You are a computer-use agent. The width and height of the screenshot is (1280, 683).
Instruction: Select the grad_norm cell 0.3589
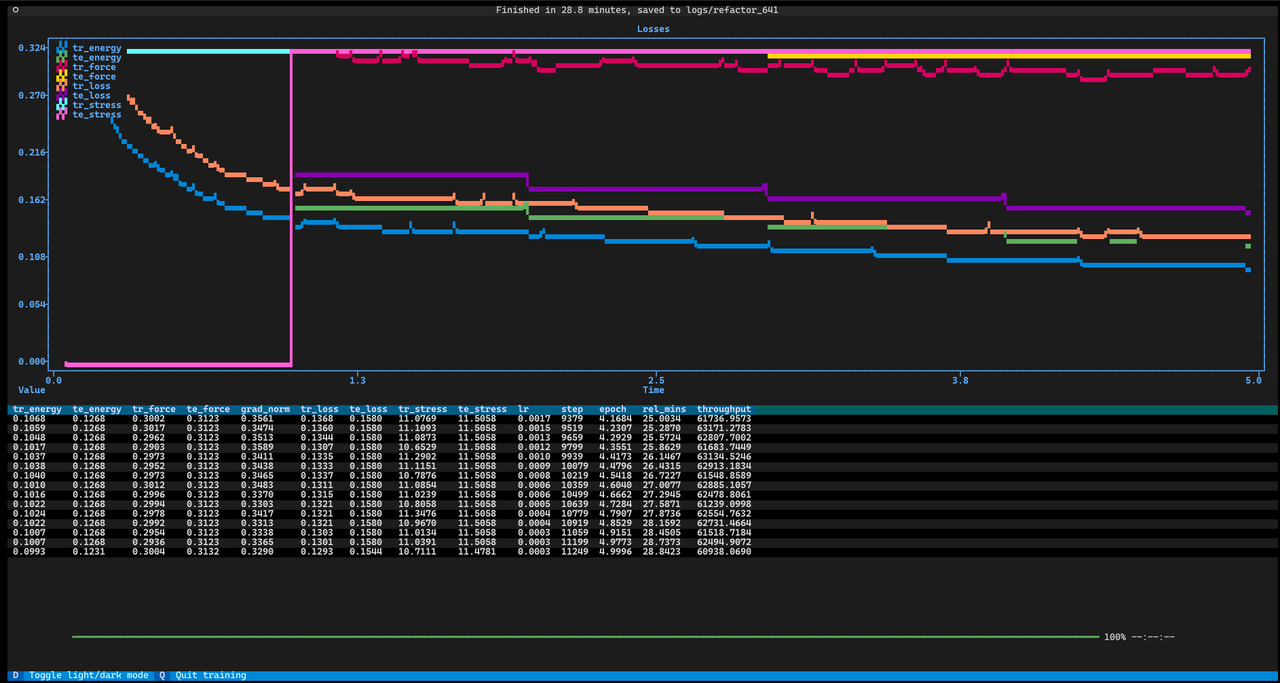(256, 447)
